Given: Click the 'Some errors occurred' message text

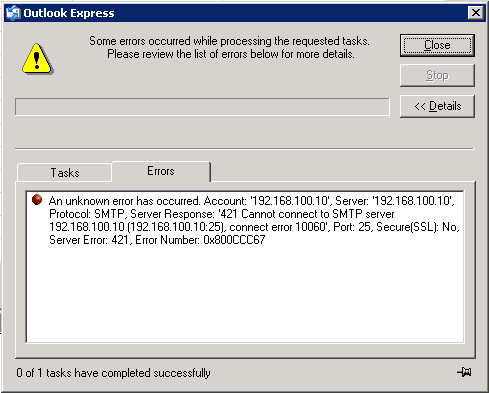Looking at the screenshot, I should (230, 47).
